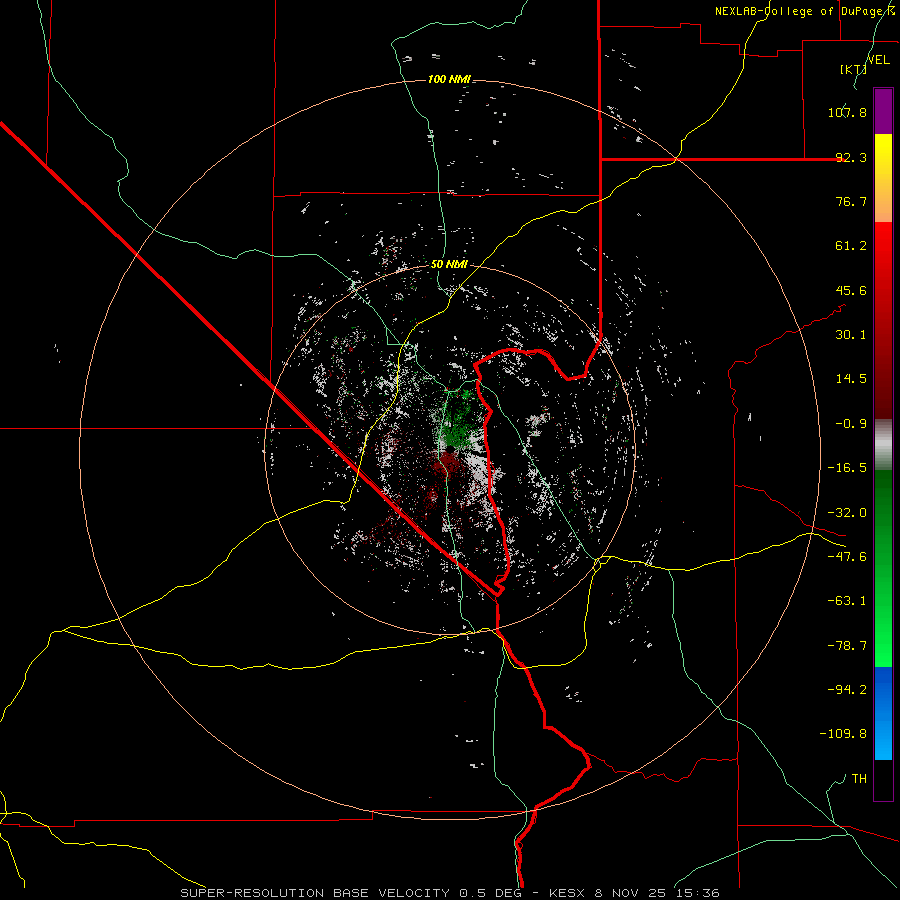
Task: Click the 50 NMI range ring label
Action: point(449,265)
